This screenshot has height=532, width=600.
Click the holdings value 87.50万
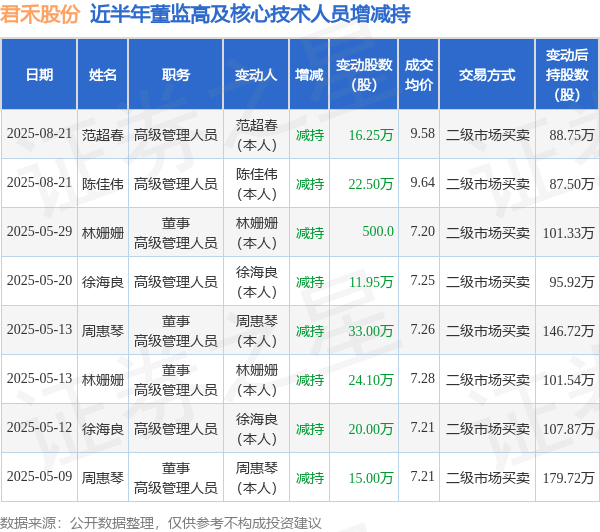572,184
